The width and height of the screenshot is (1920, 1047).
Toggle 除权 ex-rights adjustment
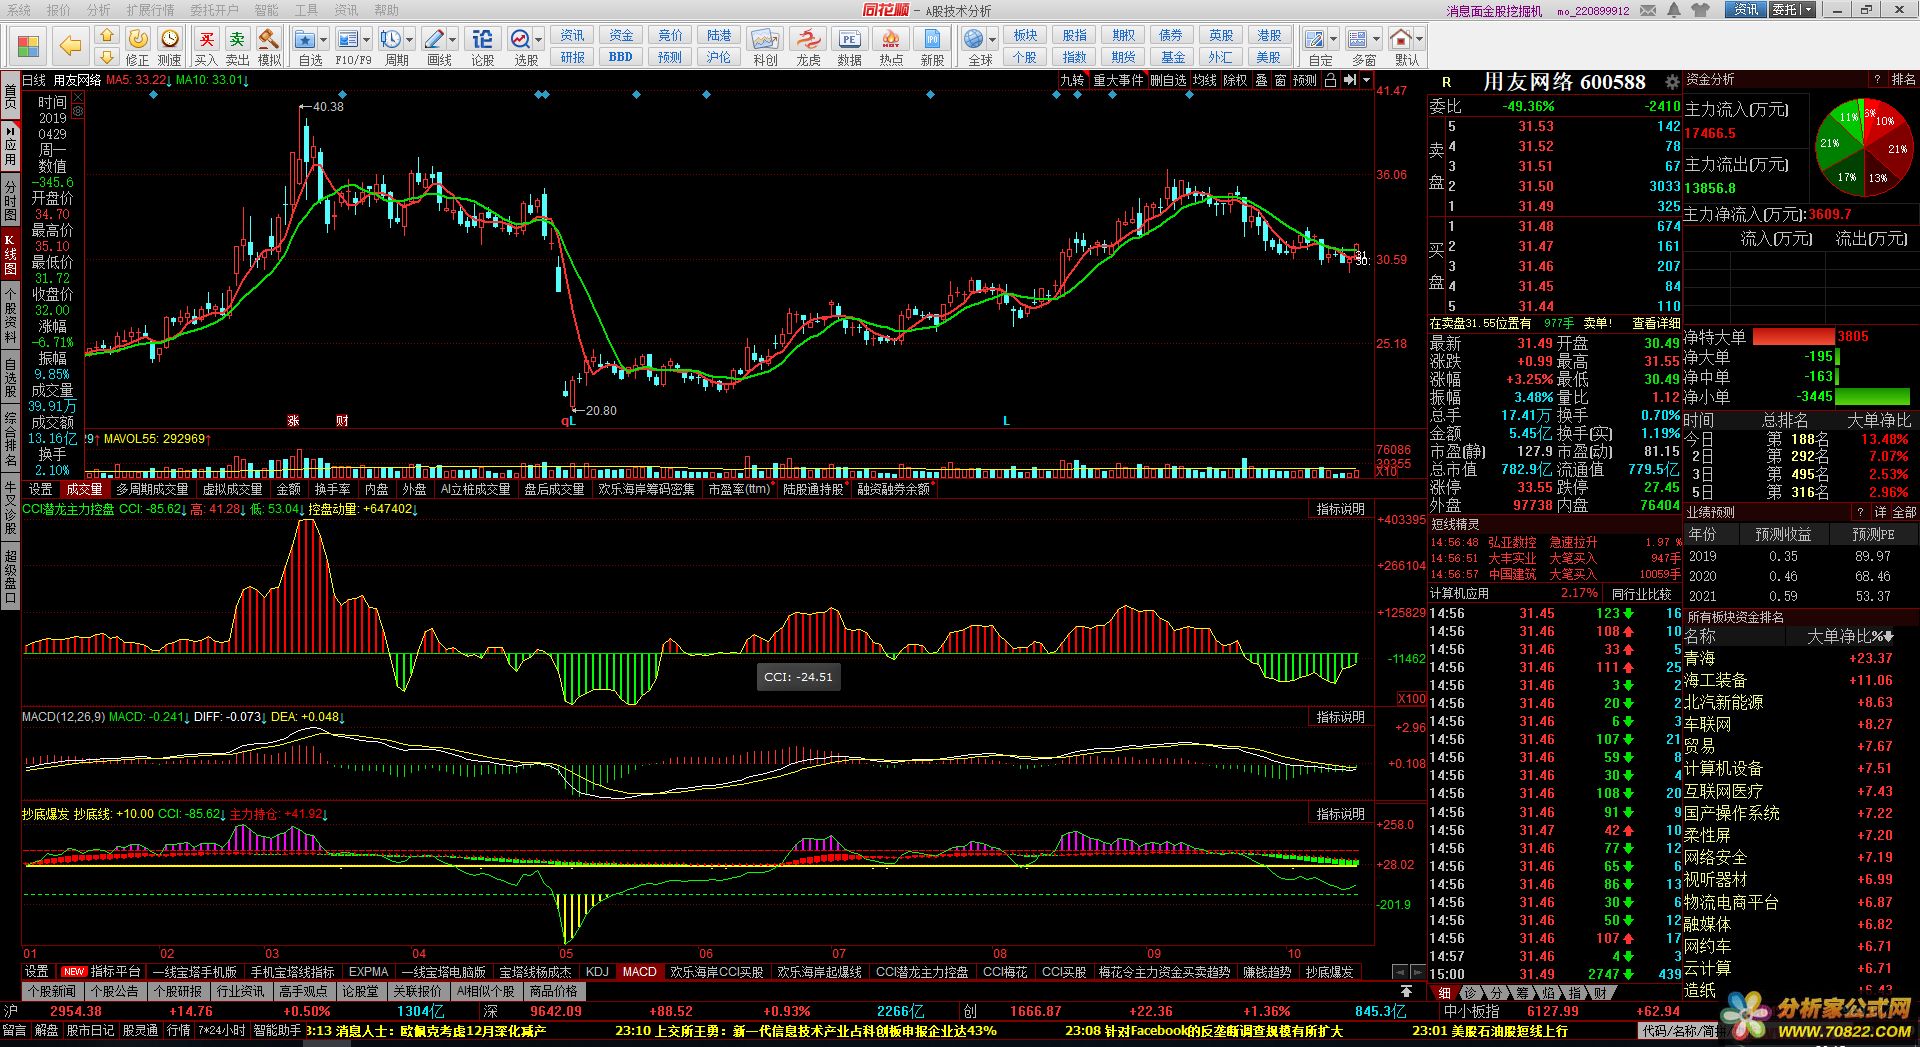pos(1235,80)
